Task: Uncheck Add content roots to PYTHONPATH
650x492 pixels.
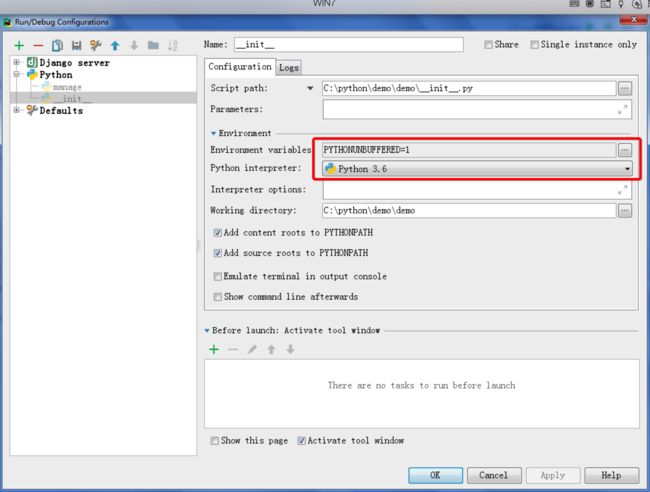Action: (217, 233)
